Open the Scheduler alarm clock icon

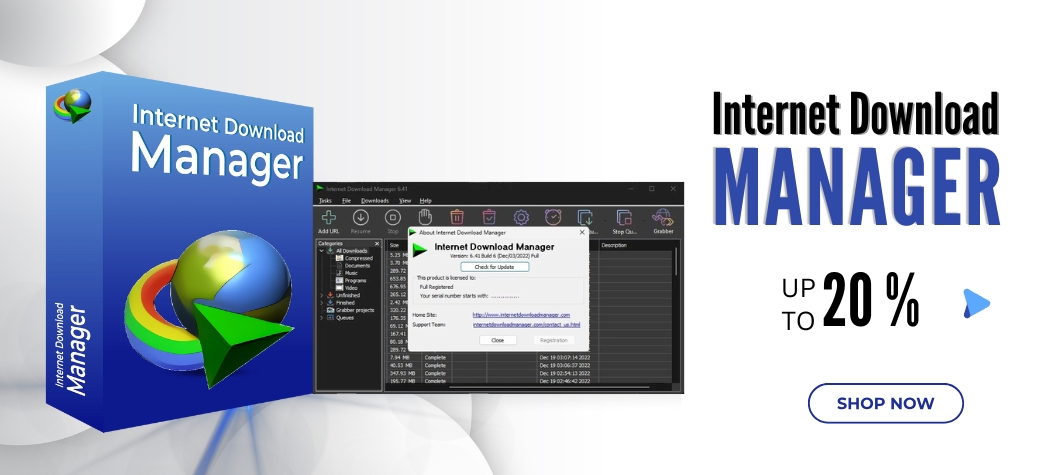553,217
